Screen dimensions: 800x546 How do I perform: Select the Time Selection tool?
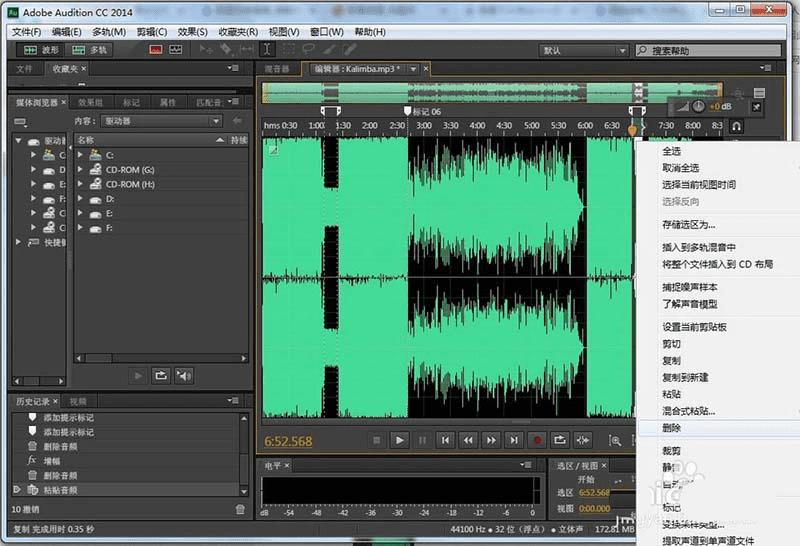(267, 49)
